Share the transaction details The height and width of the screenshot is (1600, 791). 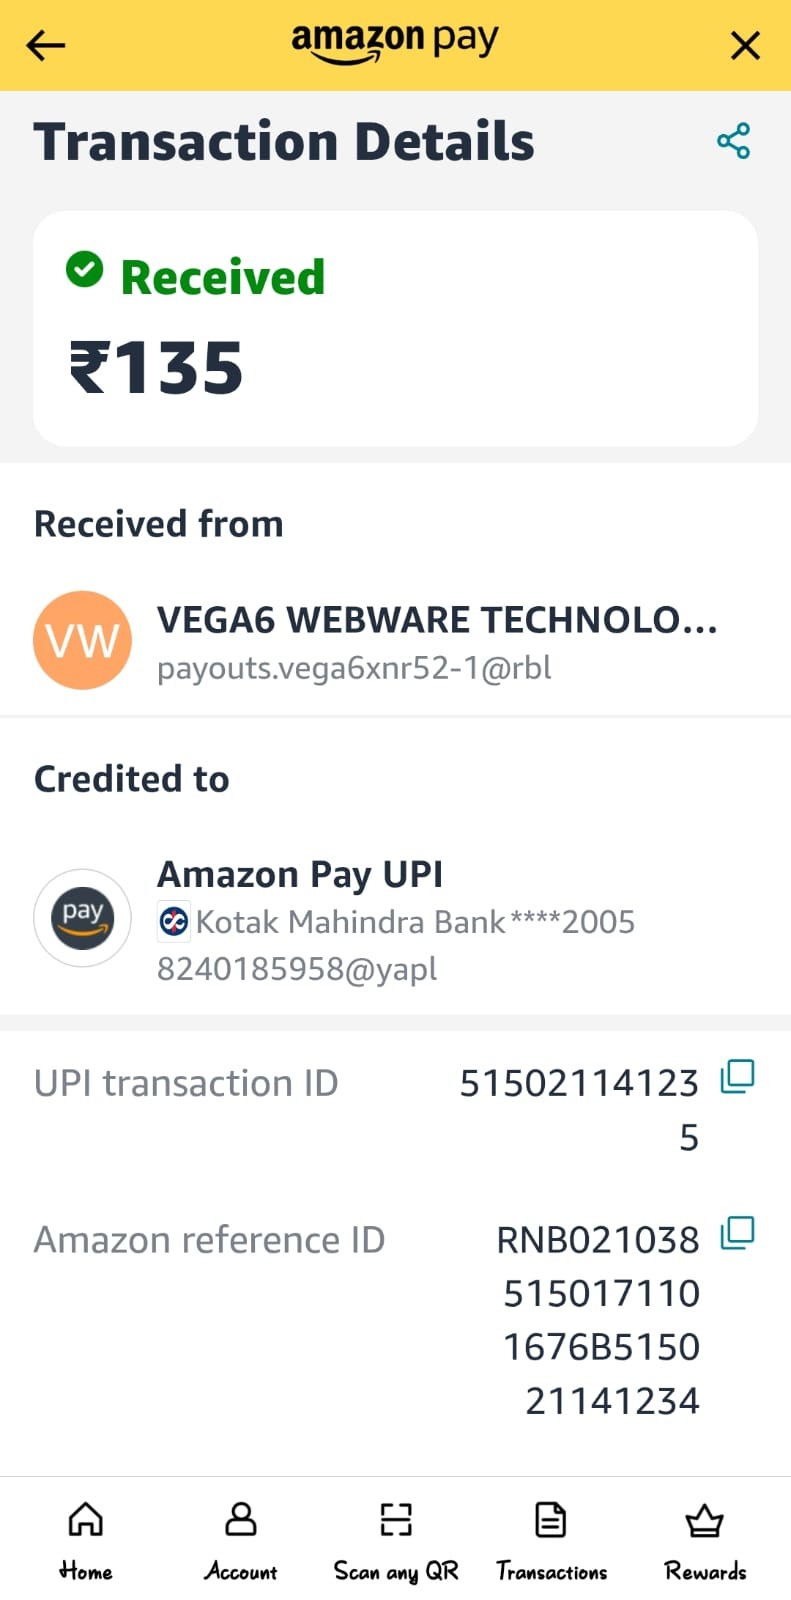pos(734,141)
